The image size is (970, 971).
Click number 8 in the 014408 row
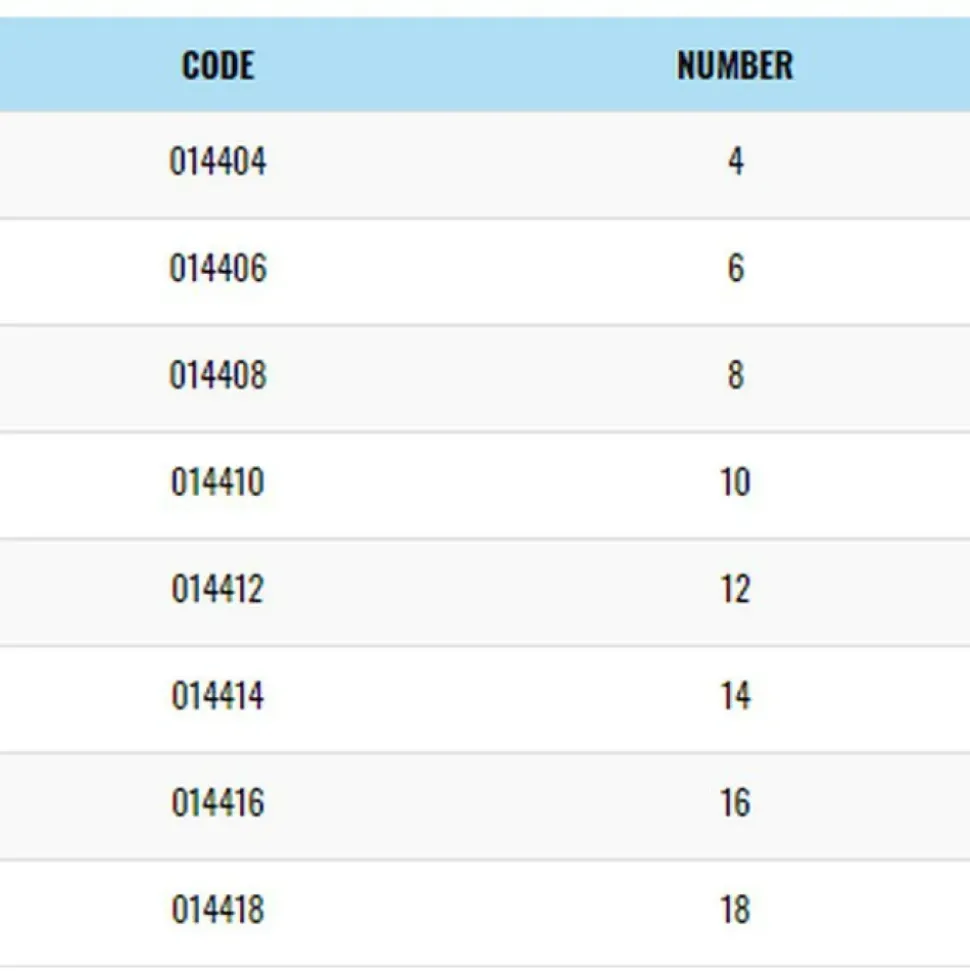735,375
